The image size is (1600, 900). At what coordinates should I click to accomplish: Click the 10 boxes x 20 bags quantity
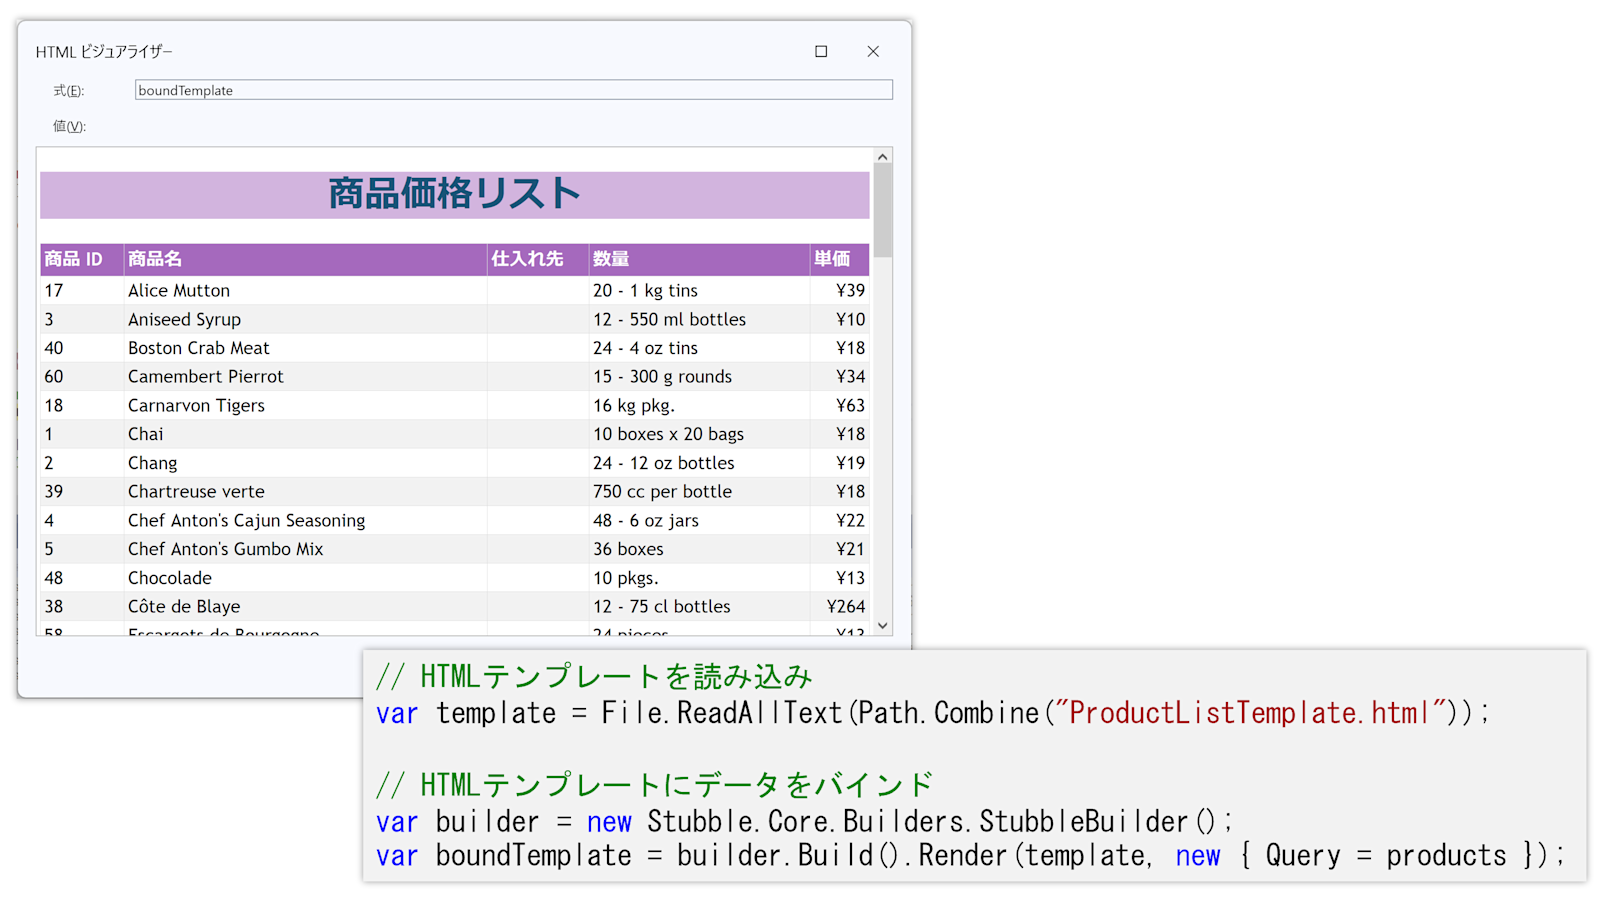668,434
